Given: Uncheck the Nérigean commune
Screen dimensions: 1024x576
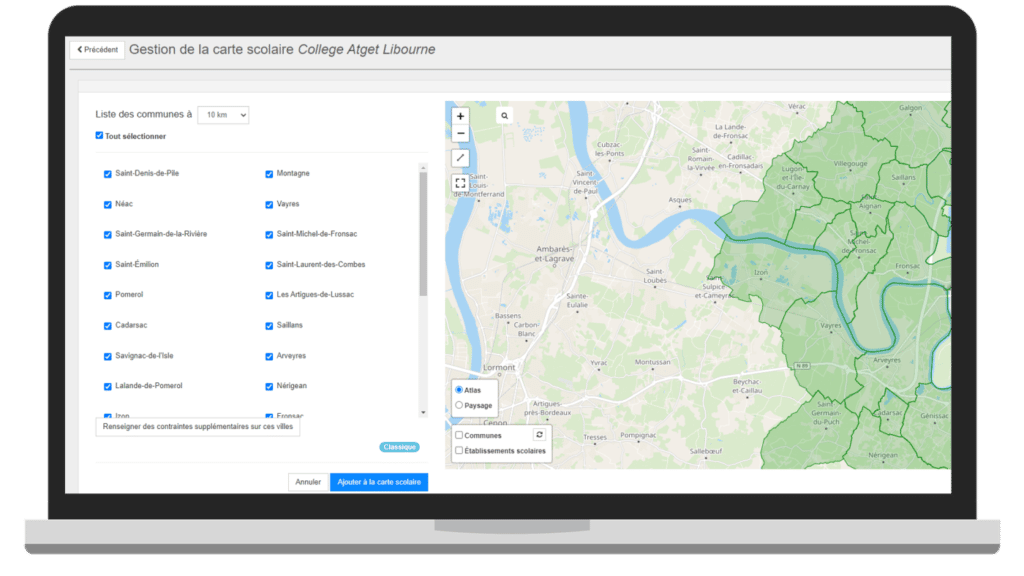Looking at the screenshot, I should (269, 387).
